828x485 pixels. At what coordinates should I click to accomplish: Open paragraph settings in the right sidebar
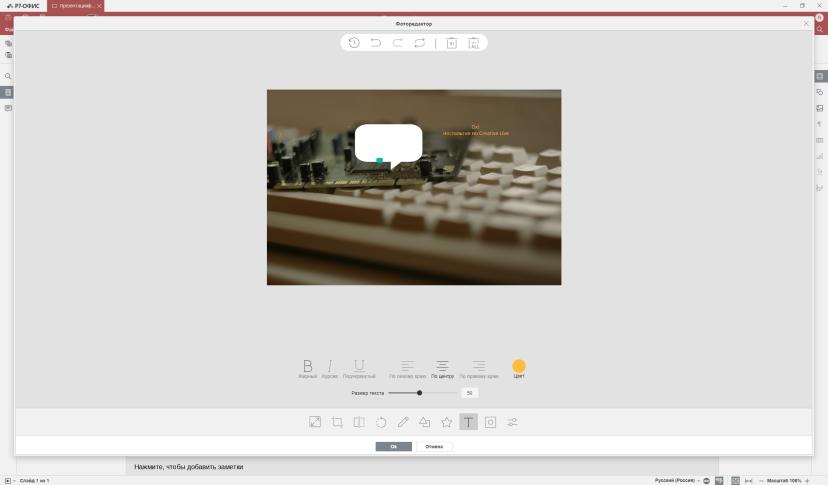click(x=820, y=124)
